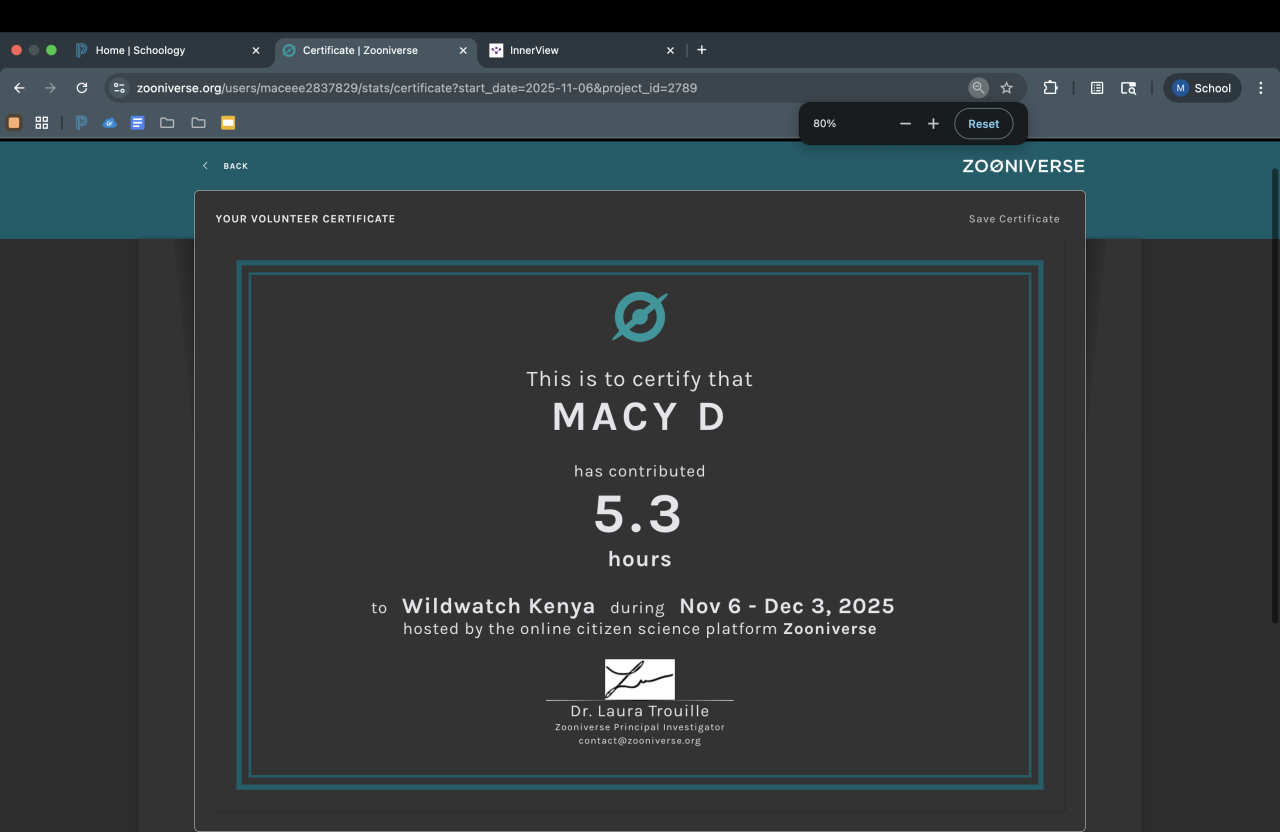
Task: Open the blue document bookmark
Action: click(138, 123)
